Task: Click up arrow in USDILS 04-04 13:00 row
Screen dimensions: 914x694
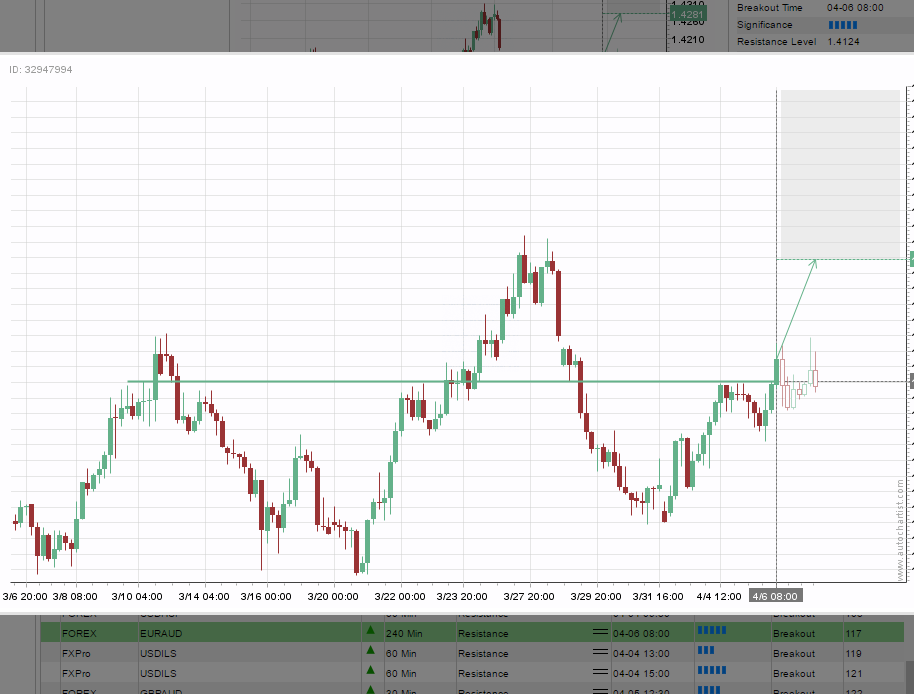Action: [370, 650]
